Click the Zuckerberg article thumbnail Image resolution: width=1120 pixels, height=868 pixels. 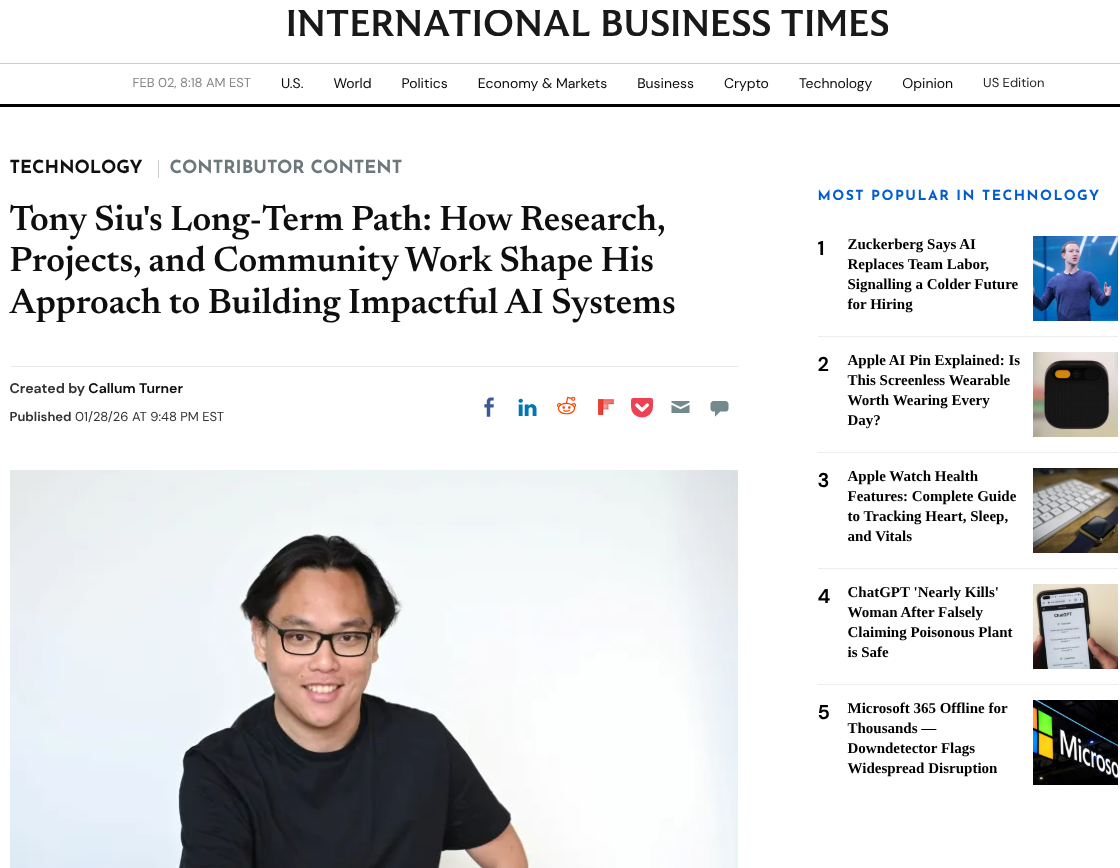click(1075, 278)
